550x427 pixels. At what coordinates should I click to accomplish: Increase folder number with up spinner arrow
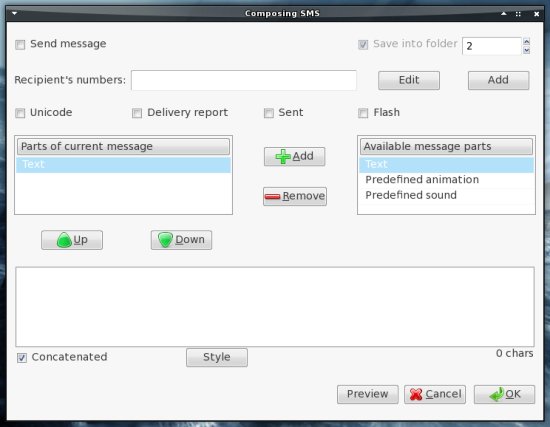[526, 41]
